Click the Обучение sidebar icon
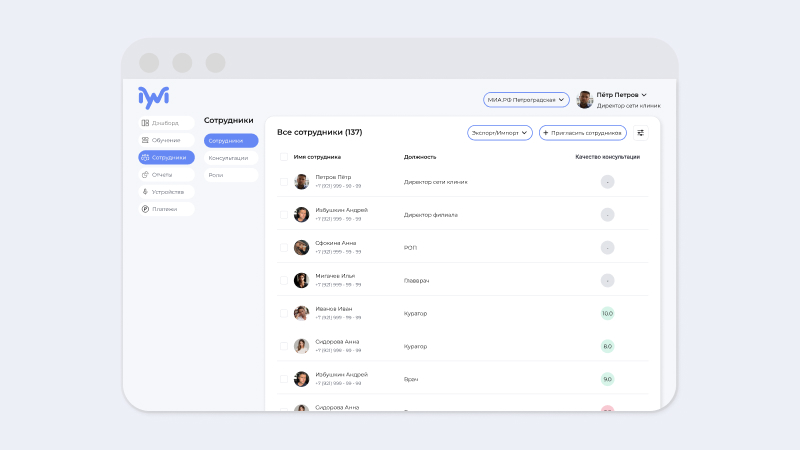800x450 pixels. coord(145,140)
